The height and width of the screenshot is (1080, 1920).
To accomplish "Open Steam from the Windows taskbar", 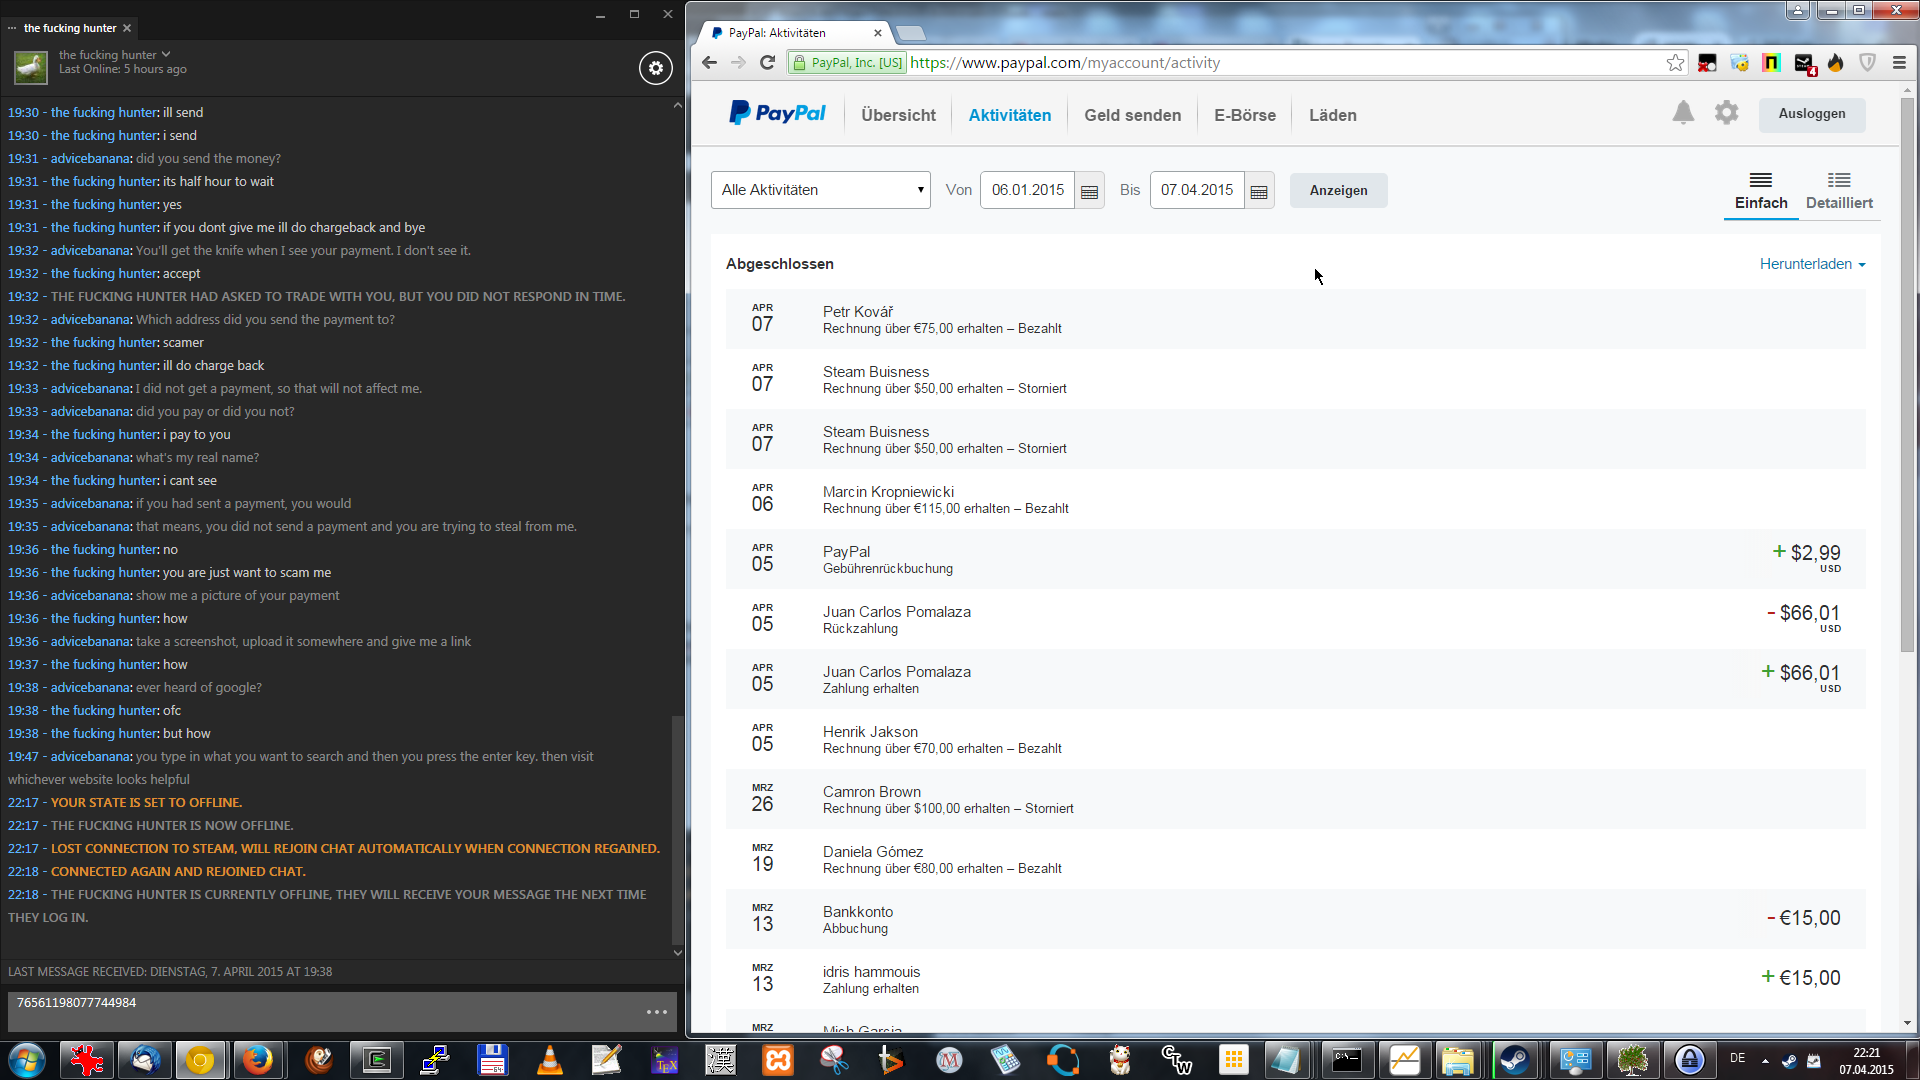I will [1514, 1060].
